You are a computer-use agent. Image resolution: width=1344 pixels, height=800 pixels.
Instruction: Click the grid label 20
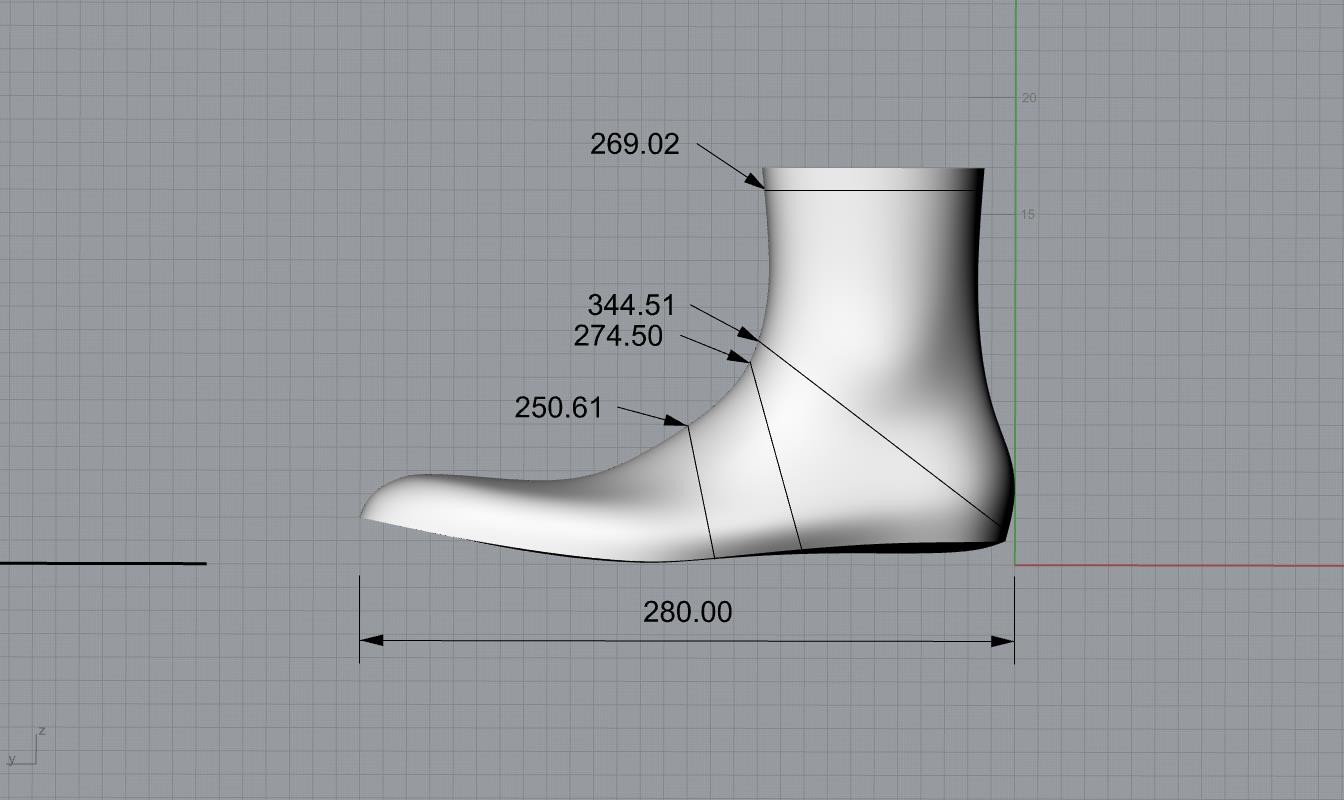(x=1028, y=98)
